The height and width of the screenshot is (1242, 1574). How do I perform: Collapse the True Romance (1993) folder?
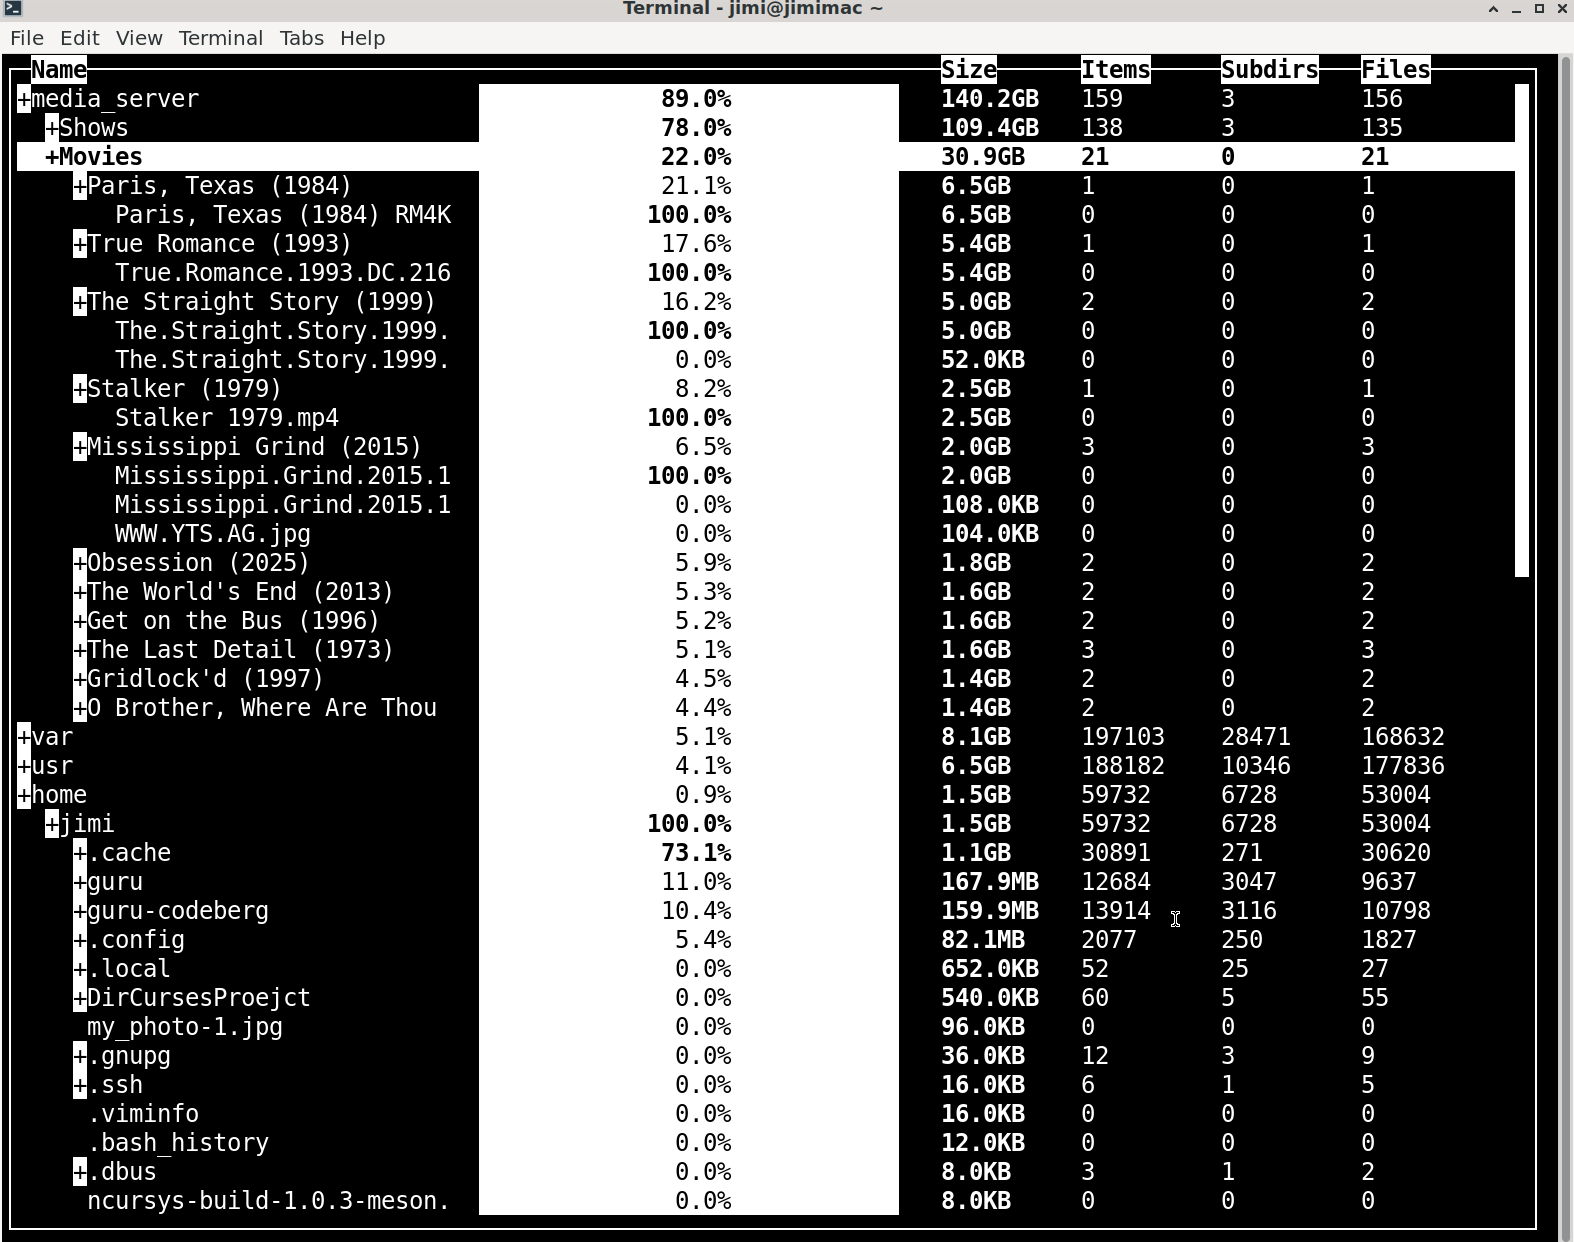coord(80,244)
